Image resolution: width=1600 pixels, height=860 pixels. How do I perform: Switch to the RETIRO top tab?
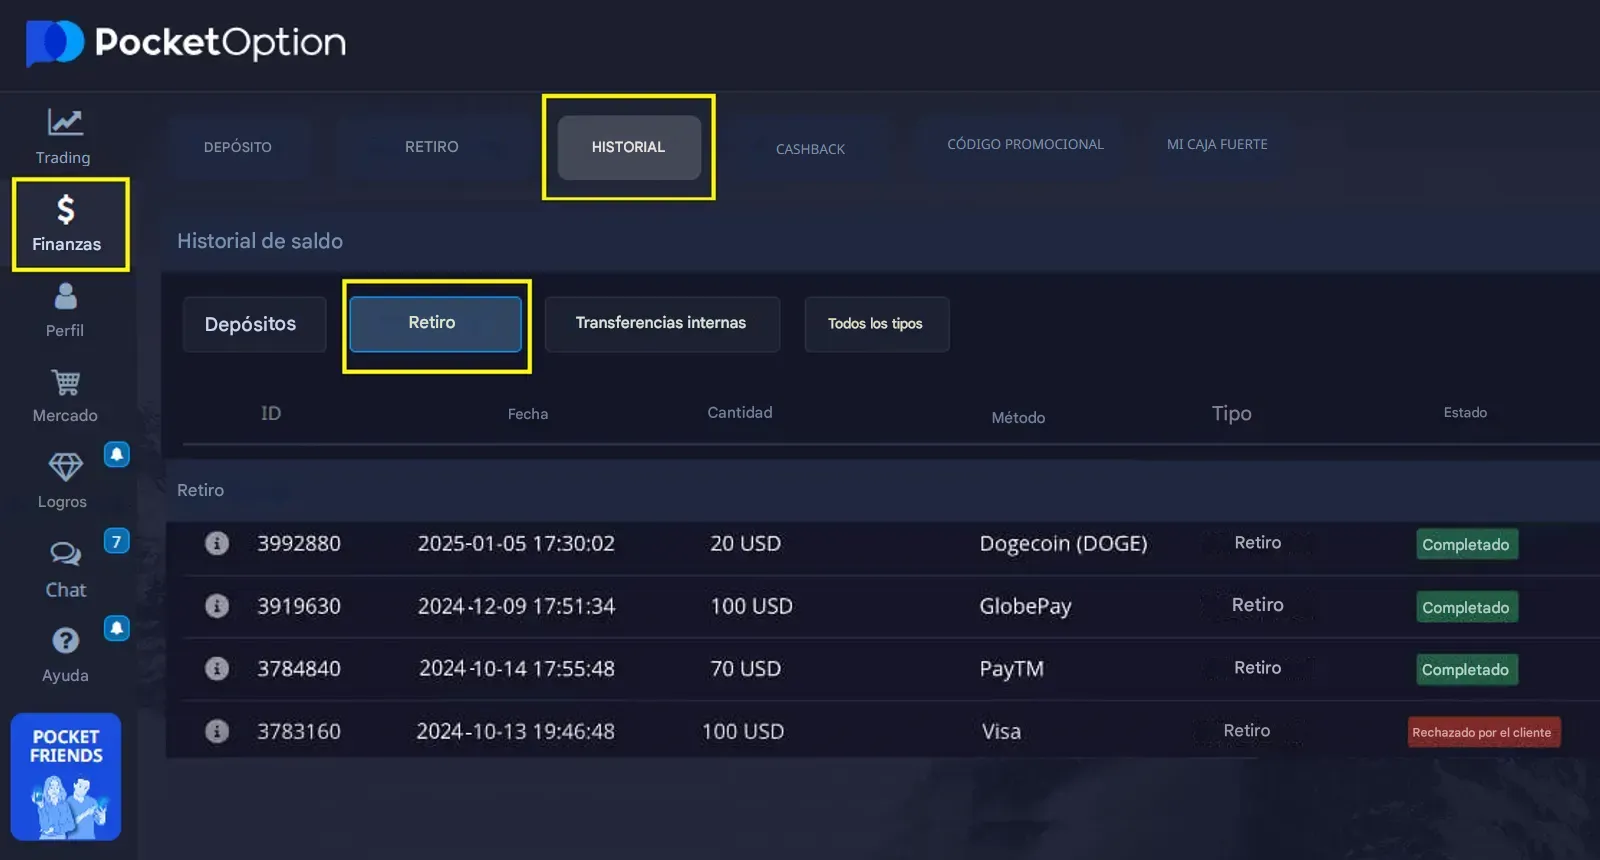[432, 147]
